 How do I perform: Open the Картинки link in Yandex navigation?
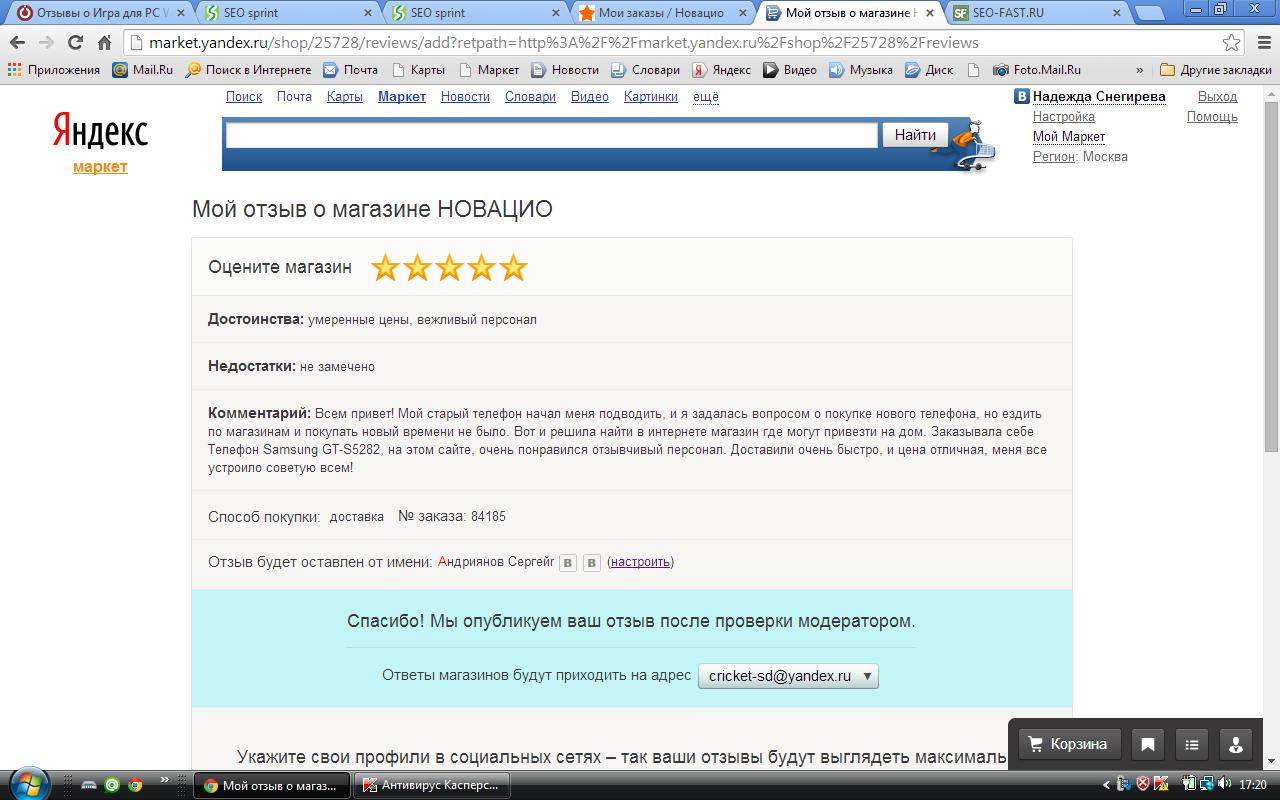click(x=651, y=97)
